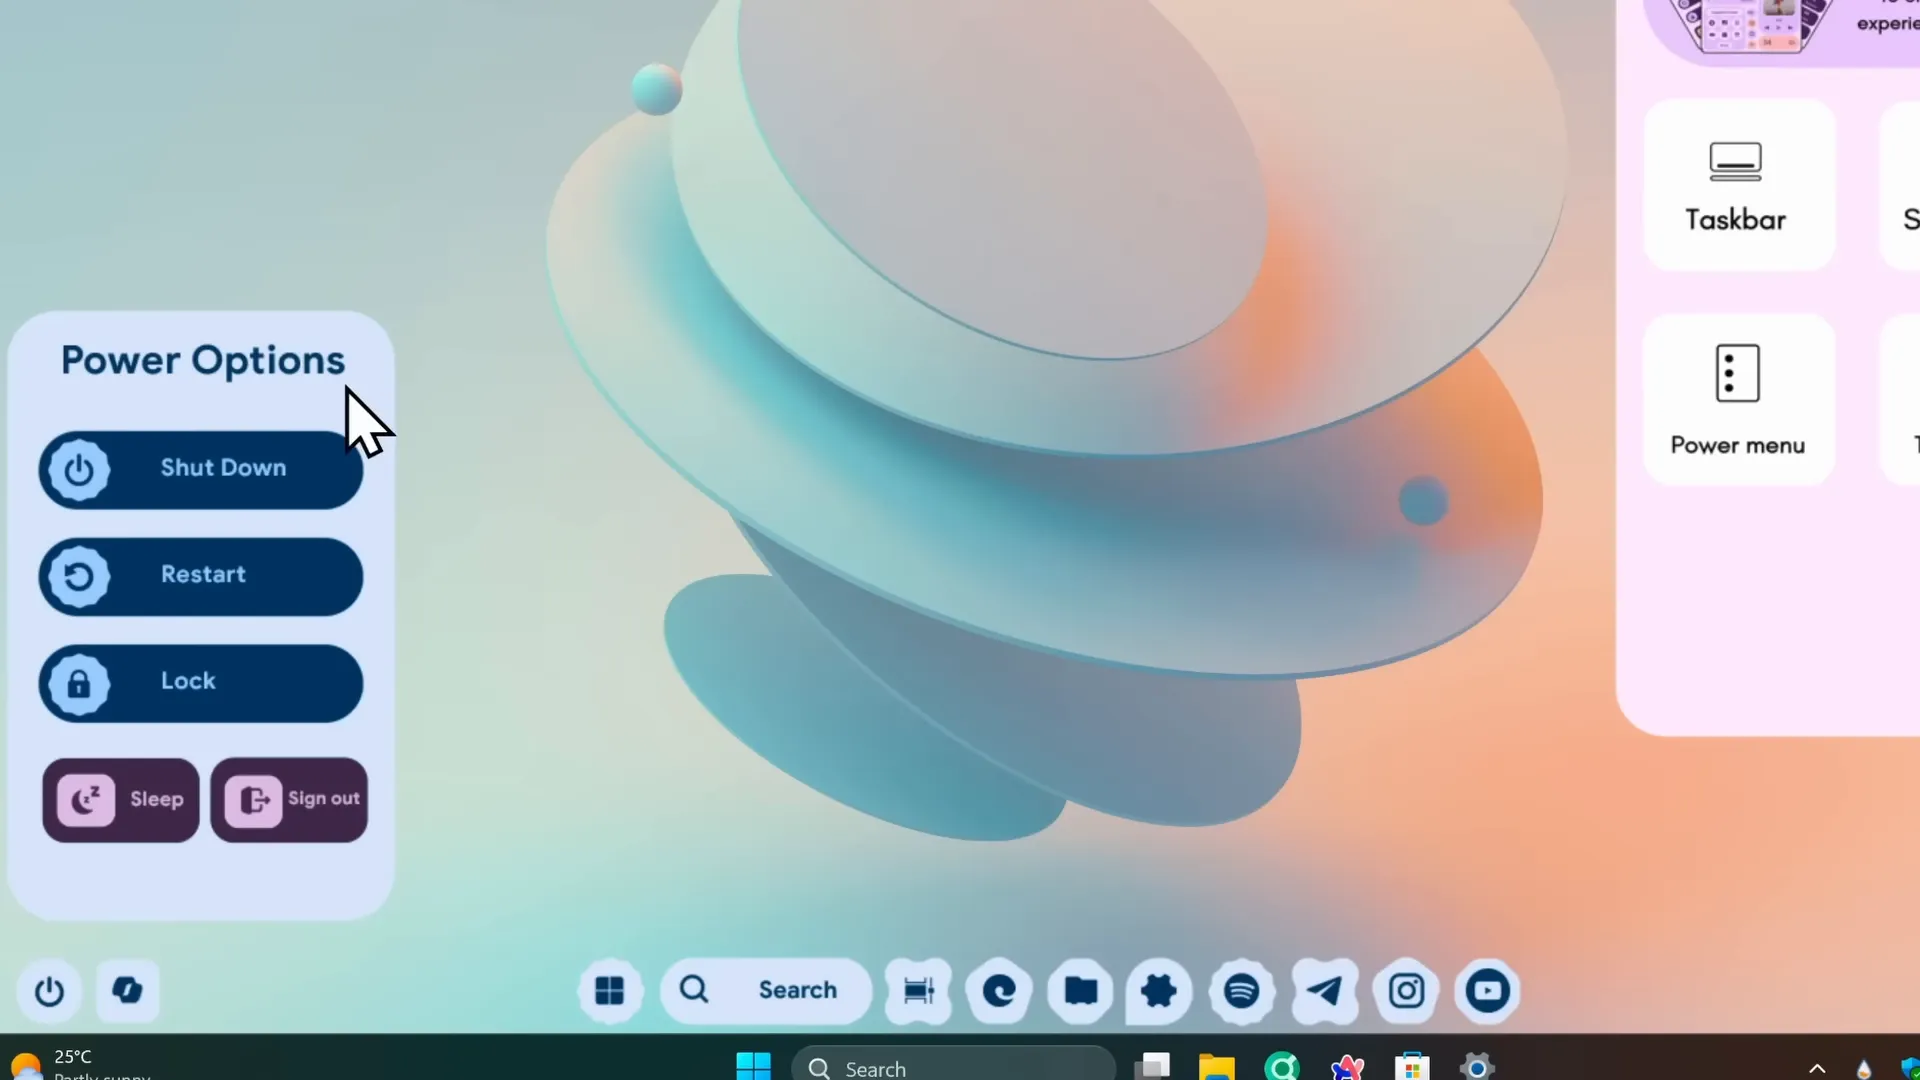Viewport: 1920px width, 1080px height.
Task: Select the Power menu card
Action: [x=1739, y=400]
